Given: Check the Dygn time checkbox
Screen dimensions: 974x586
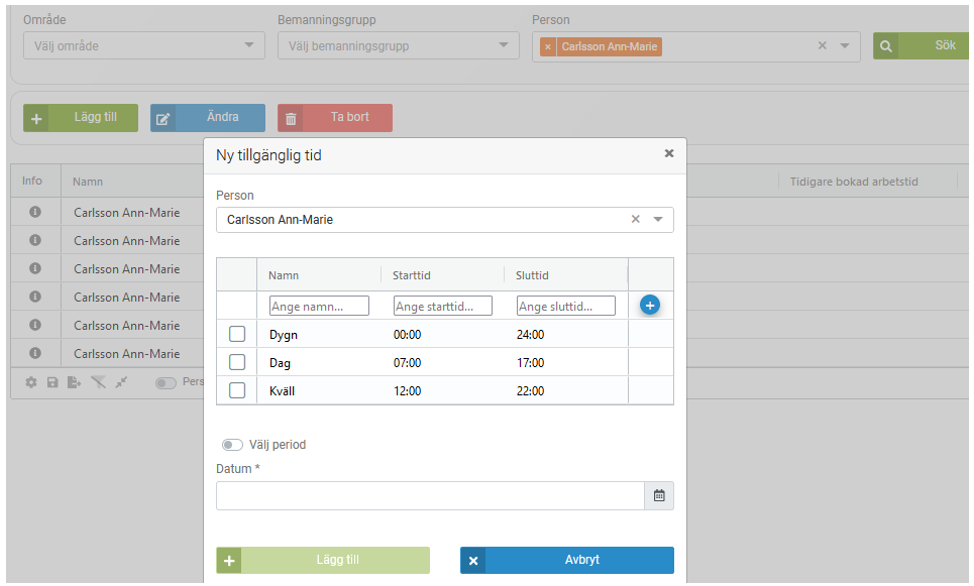Looking at the screenshot, I should (237, 335).
